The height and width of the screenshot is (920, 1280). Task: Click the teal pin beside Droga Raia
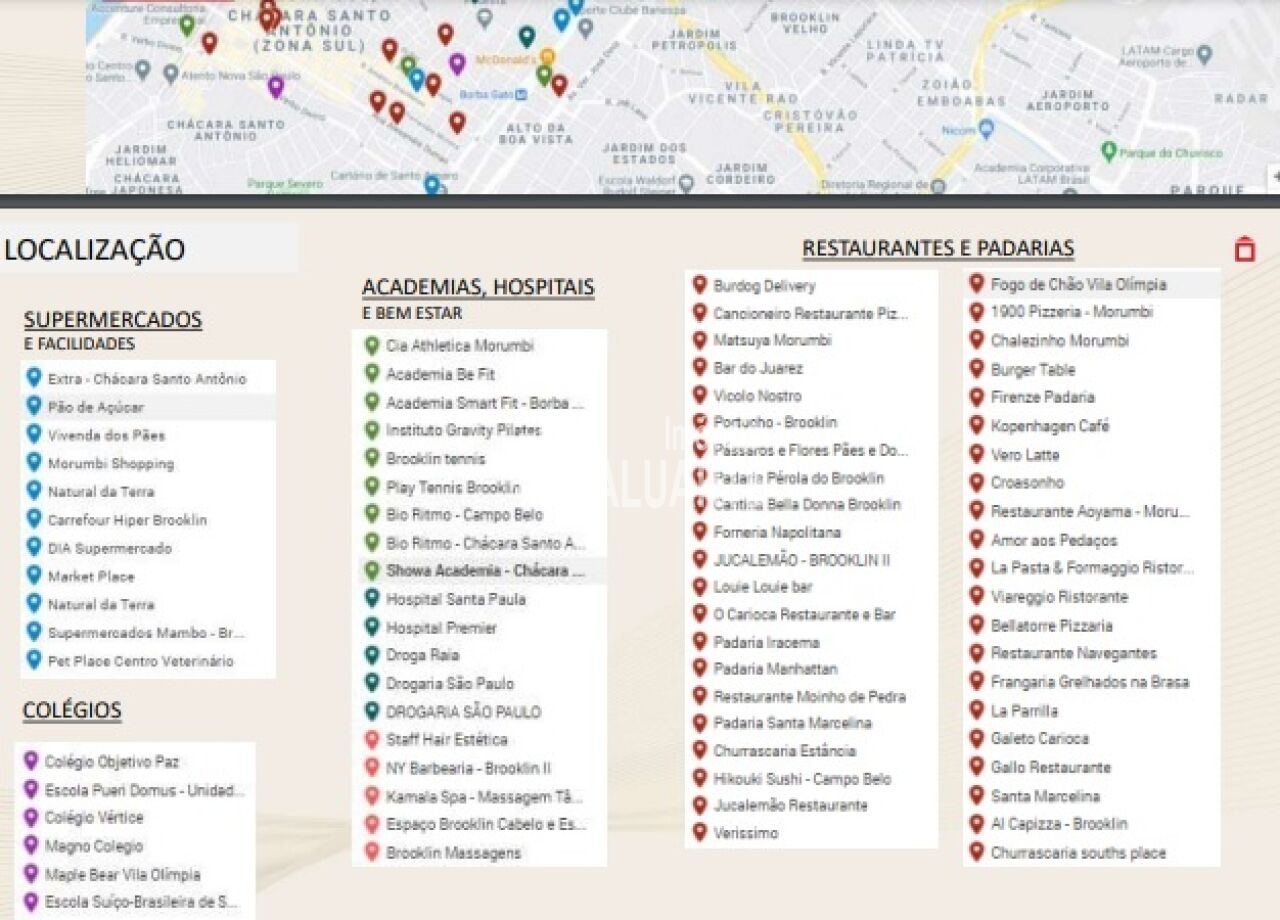pos(372,656)
